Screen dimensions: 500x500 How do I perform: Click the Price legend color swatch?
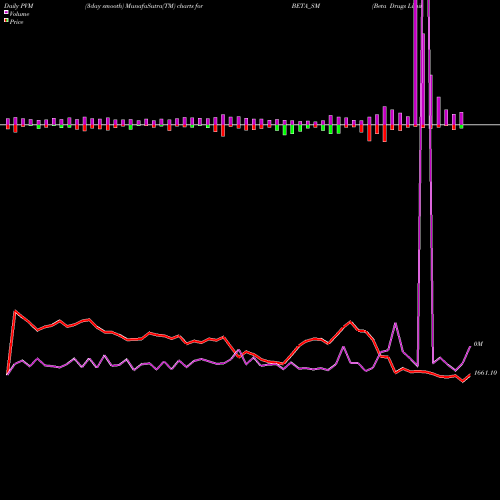pyautogui.click(x=6, y=21)
